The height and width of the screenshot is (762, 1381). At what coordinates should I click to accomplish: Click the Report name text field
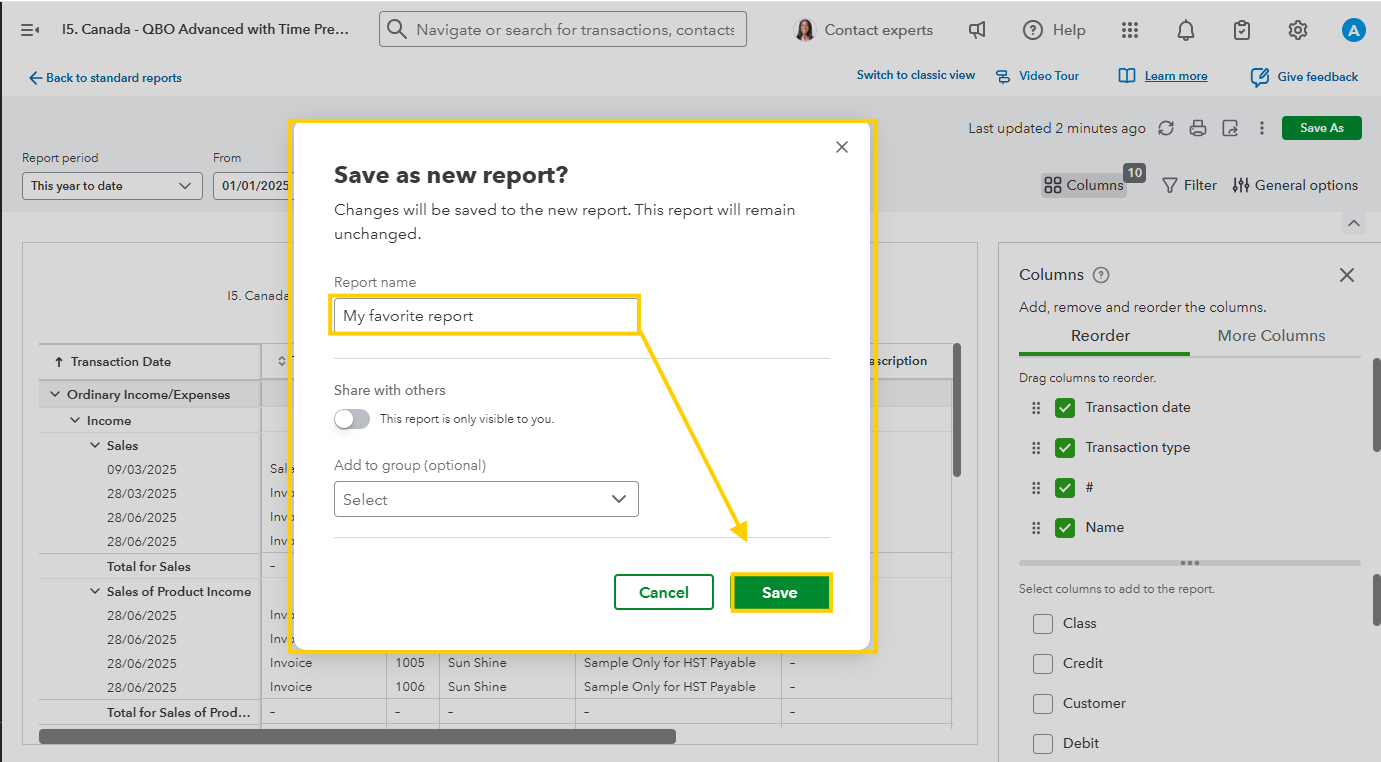coord(485,316)
